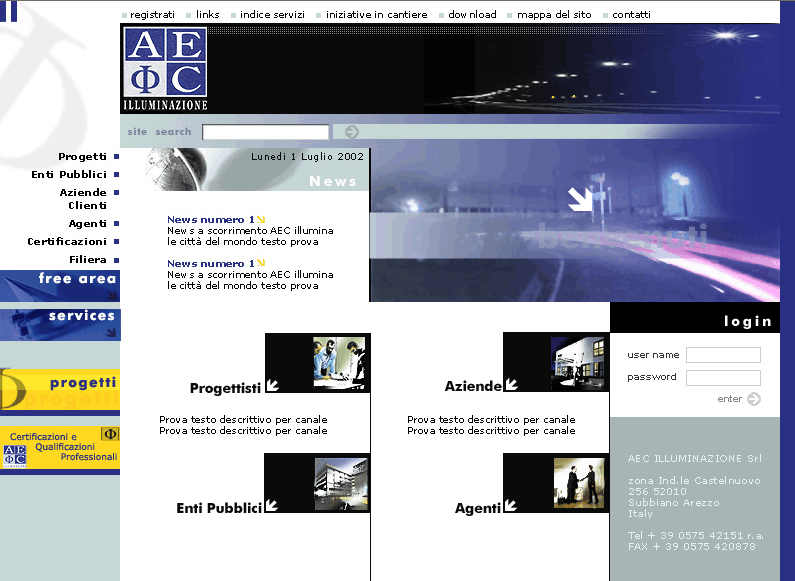Screen dimensions: 795x581
Task: Click the user name input field
Action: (724, 355)
